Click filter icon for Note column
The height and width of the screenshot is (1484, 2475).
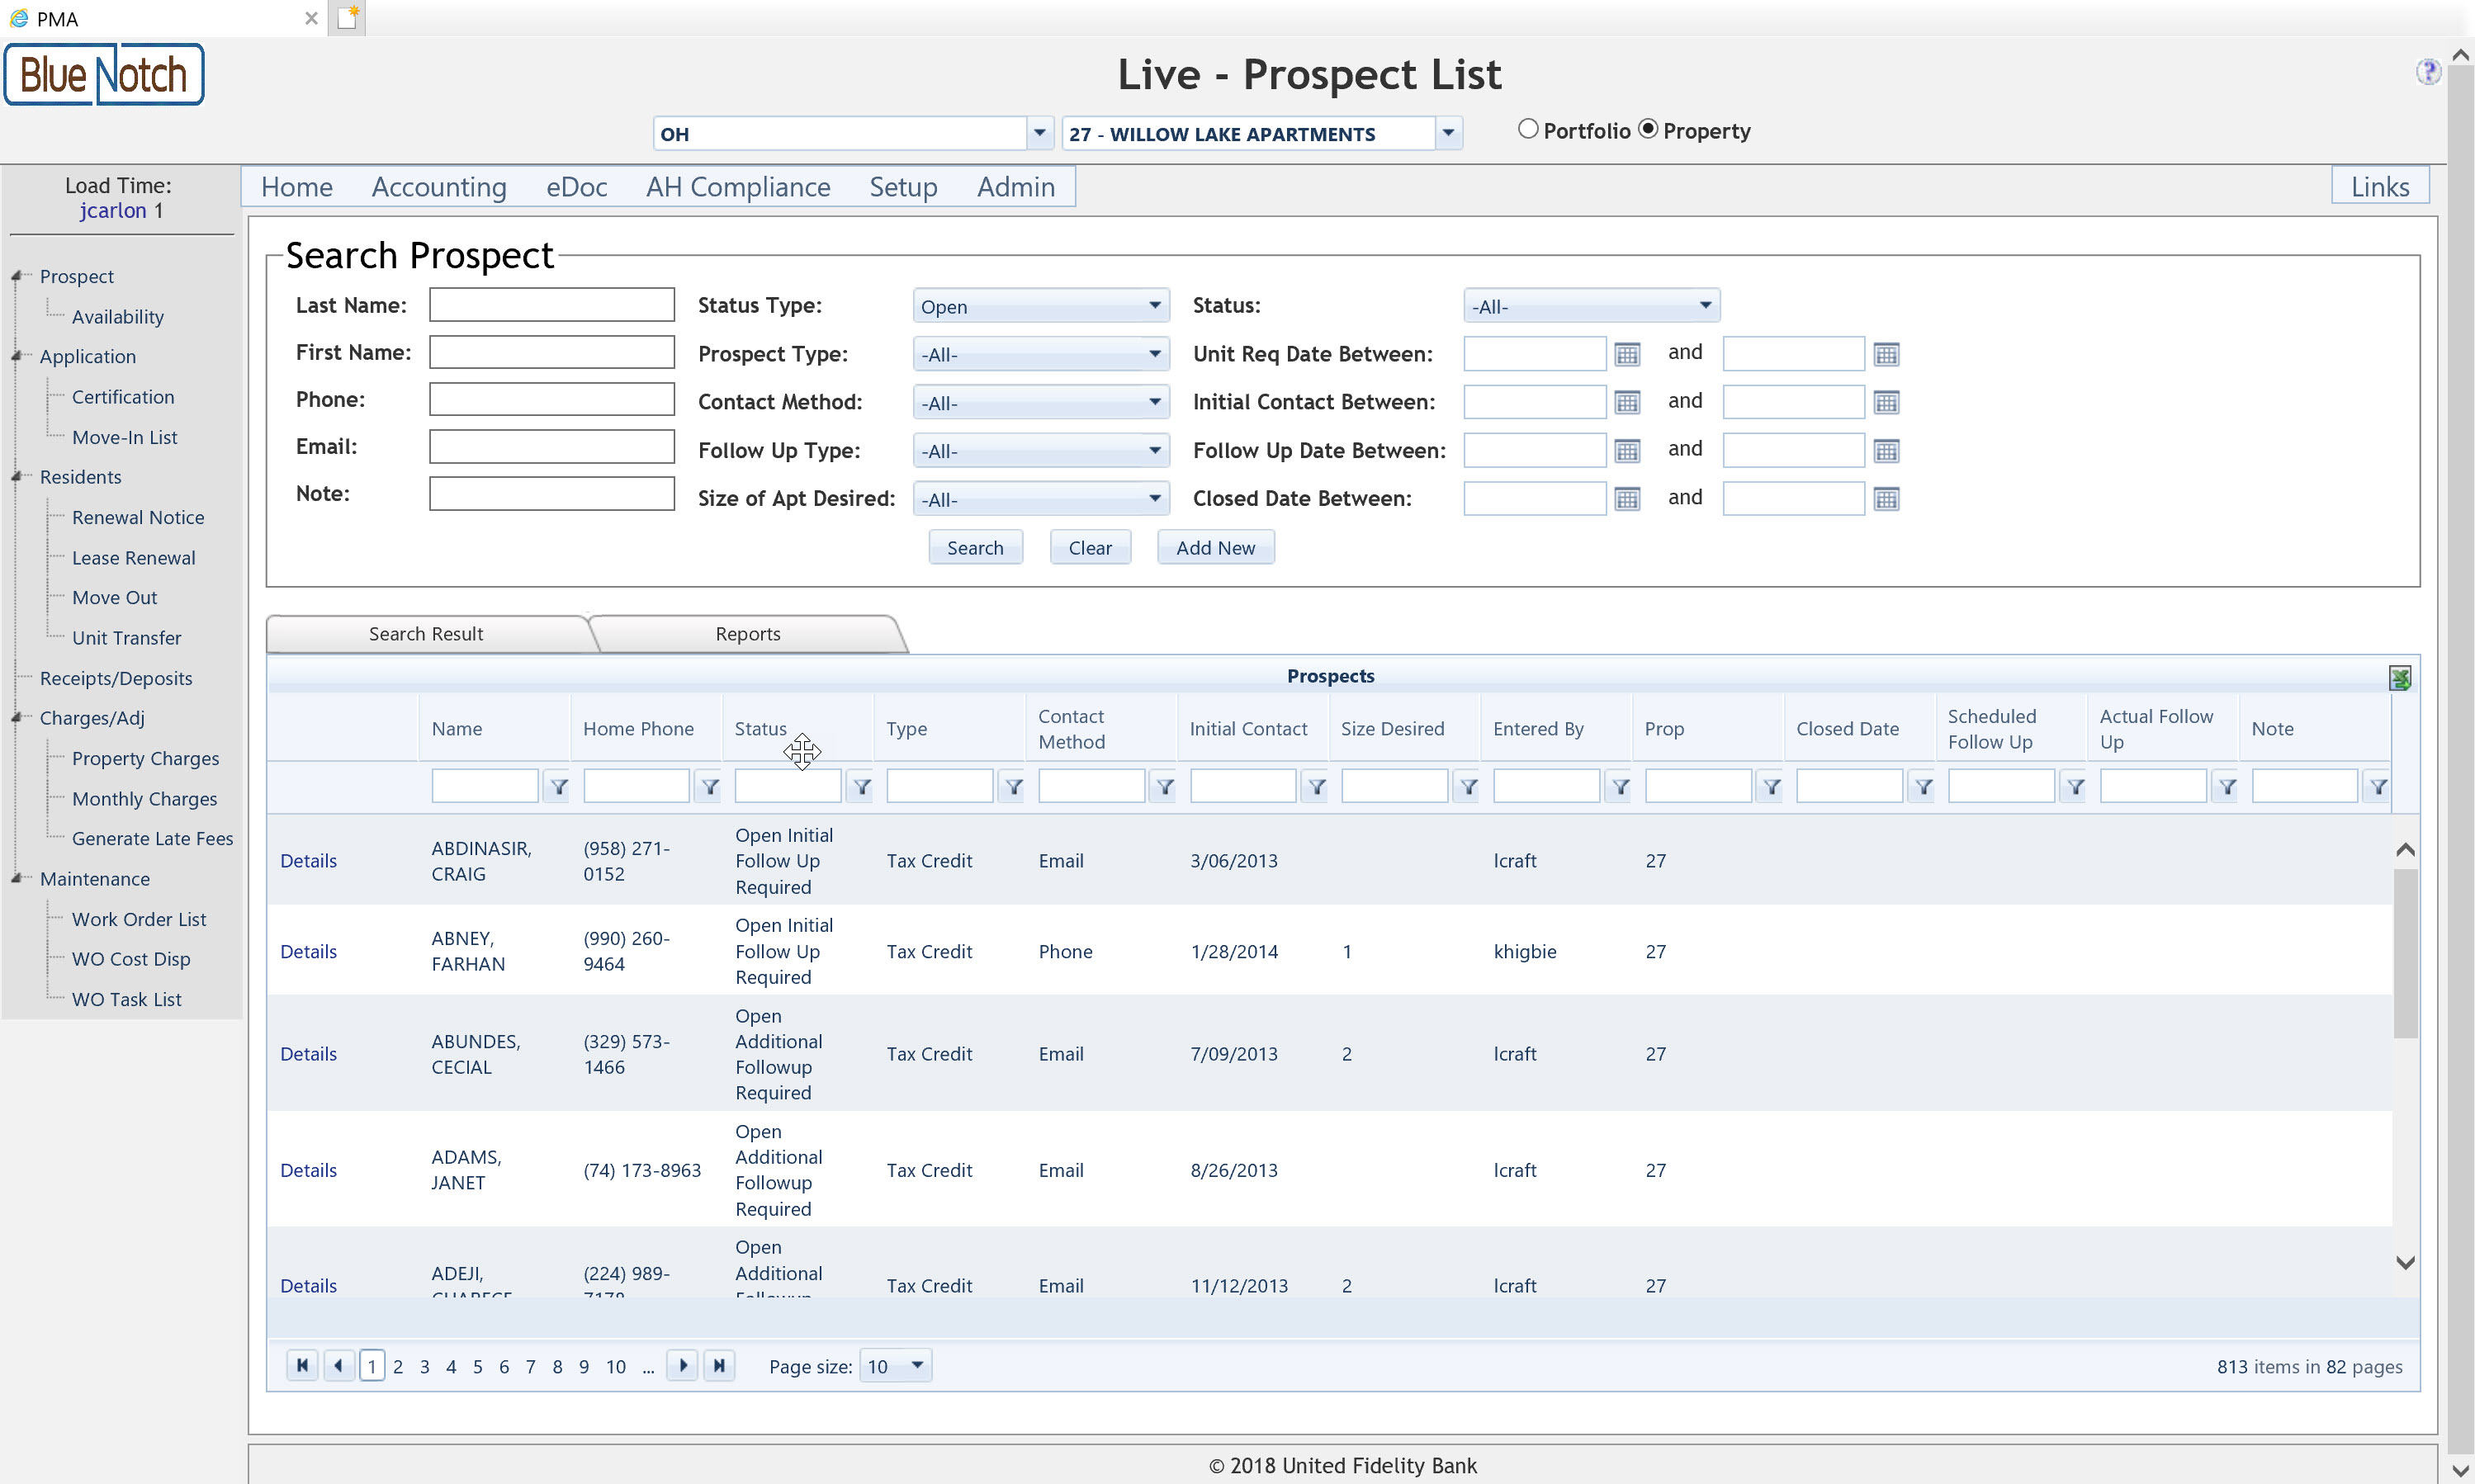pos(2378,787)
